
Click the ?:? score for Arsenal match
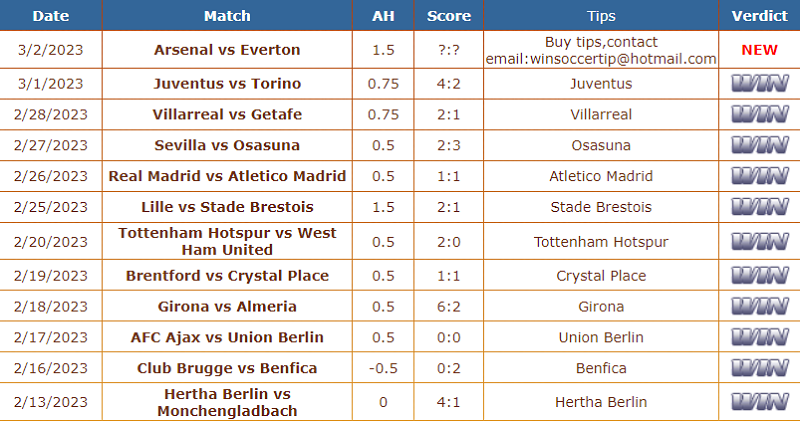pyautogui.click(x=448, y=50)
